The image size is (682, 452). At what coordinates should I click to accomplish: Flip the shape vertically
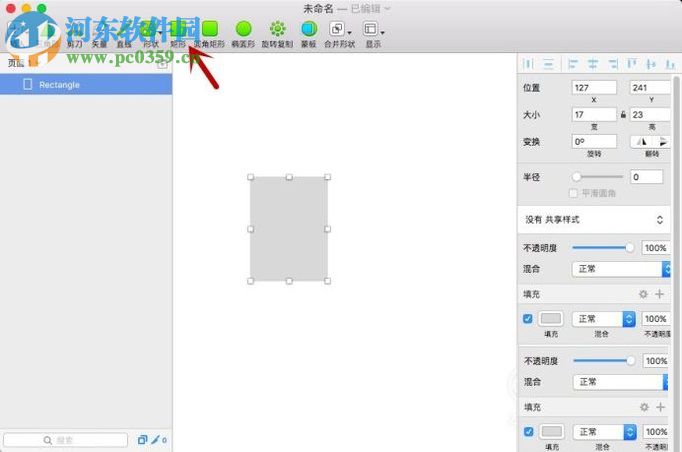click(x=661, y=141)
